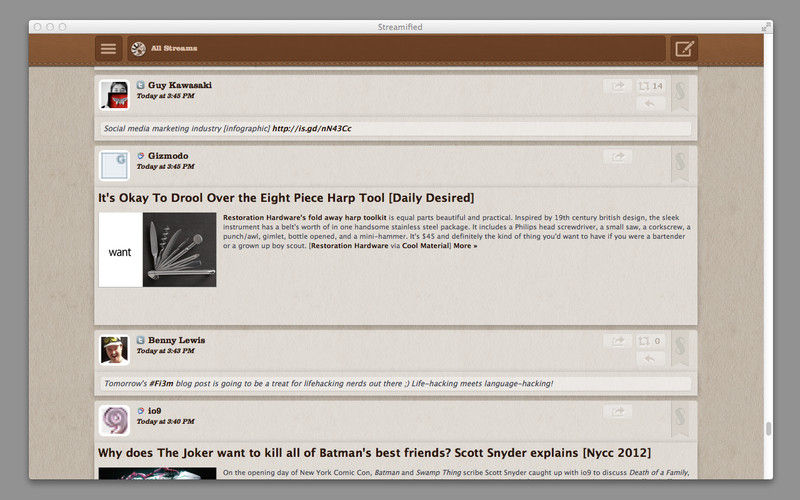Viewport: 800px width, 500px height.
Task: Reply to Benny Lewis's post
Action: (x=650, y=359)
